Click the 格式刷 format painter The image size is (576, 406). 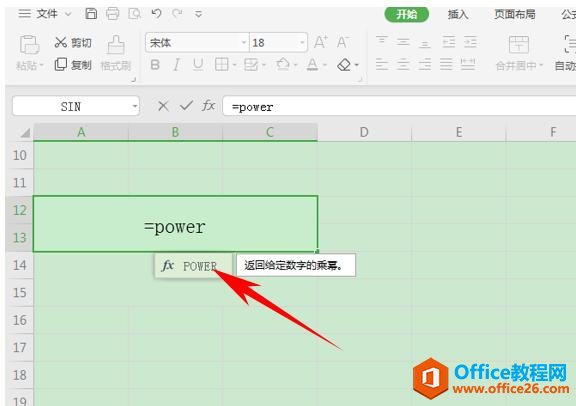click(116, 53)
